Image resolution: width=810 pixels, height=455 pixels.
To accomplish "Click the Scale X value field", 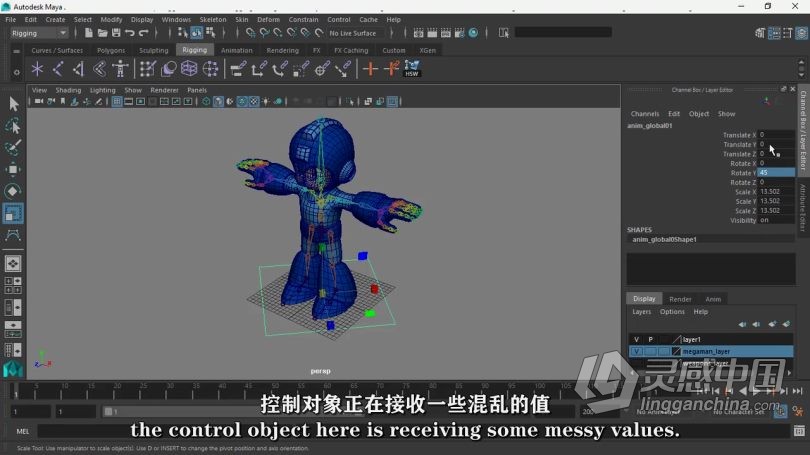I will point(775,192).
